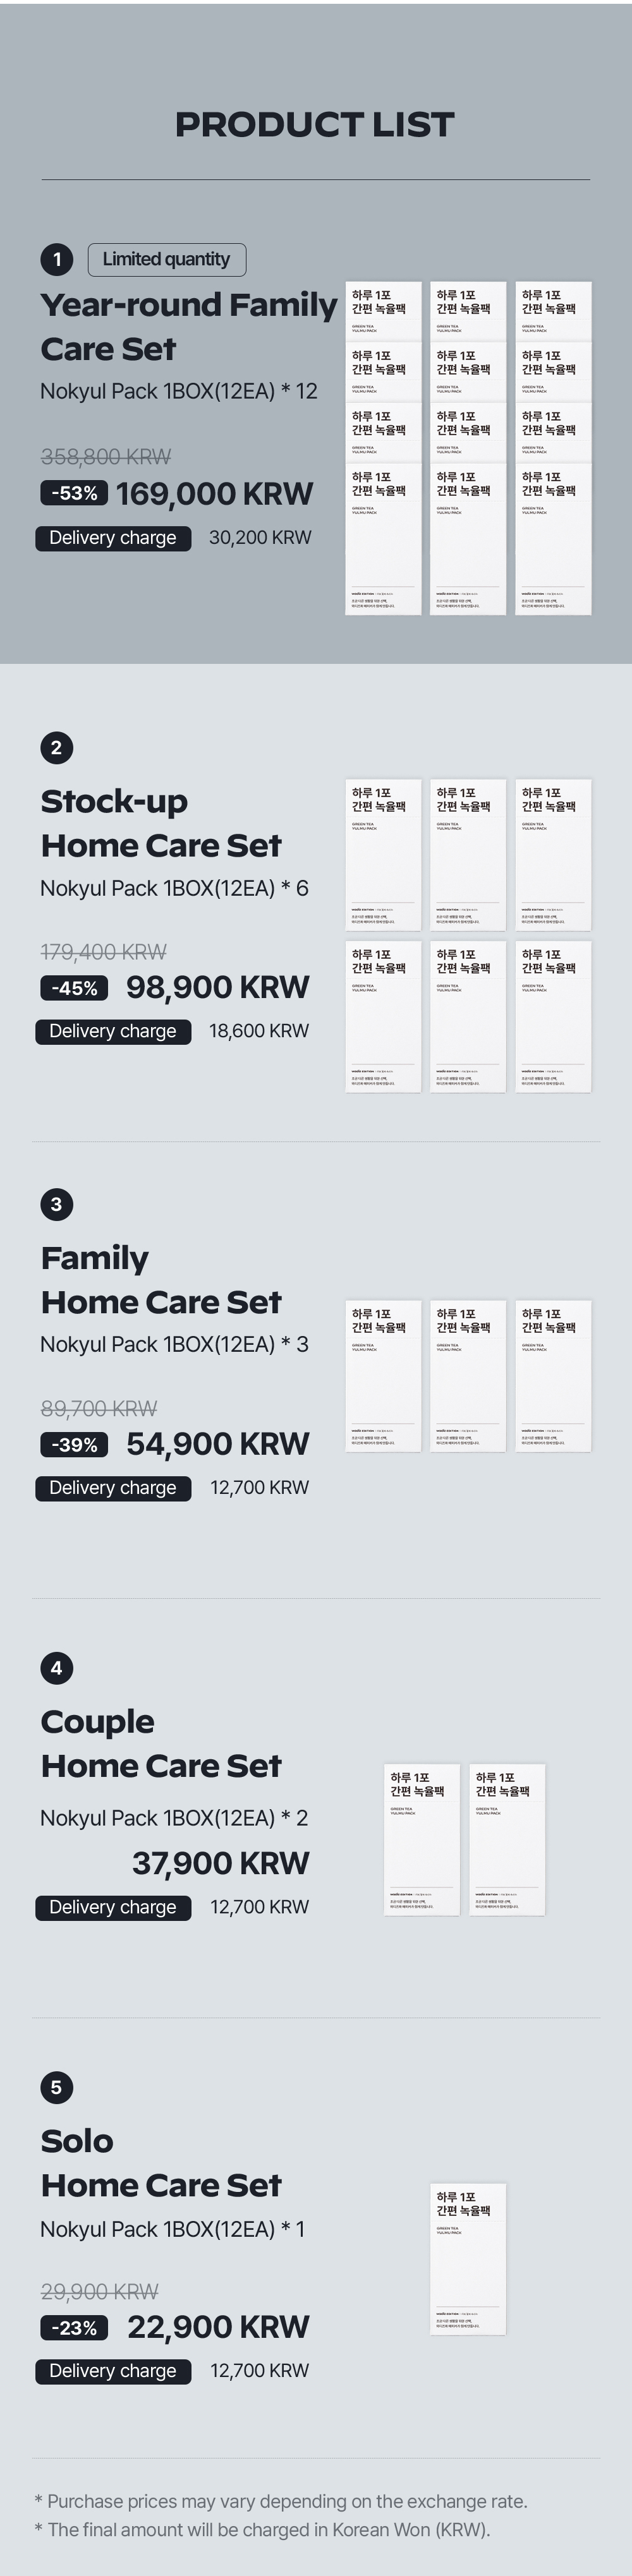Click the Couple set's two-pack product image
This screenshot has width=632, height=2576.
pyautogui.click(x=465, y=1839)
